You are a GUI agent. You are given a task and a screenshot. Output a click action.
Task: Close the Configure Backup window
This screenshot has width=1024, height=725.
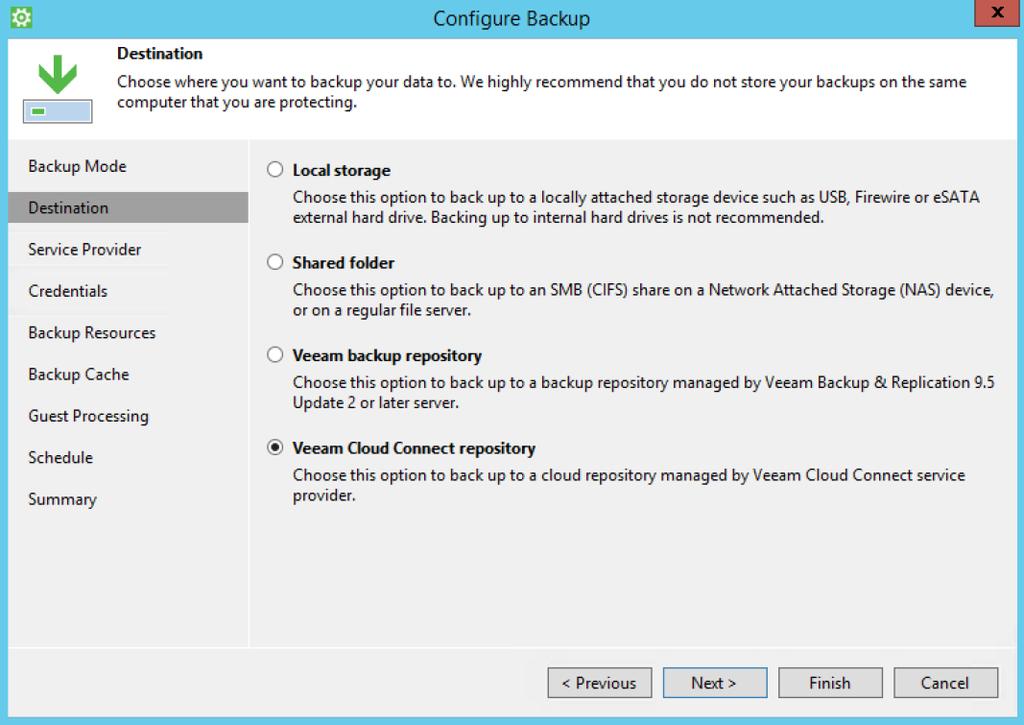point(997,12)
